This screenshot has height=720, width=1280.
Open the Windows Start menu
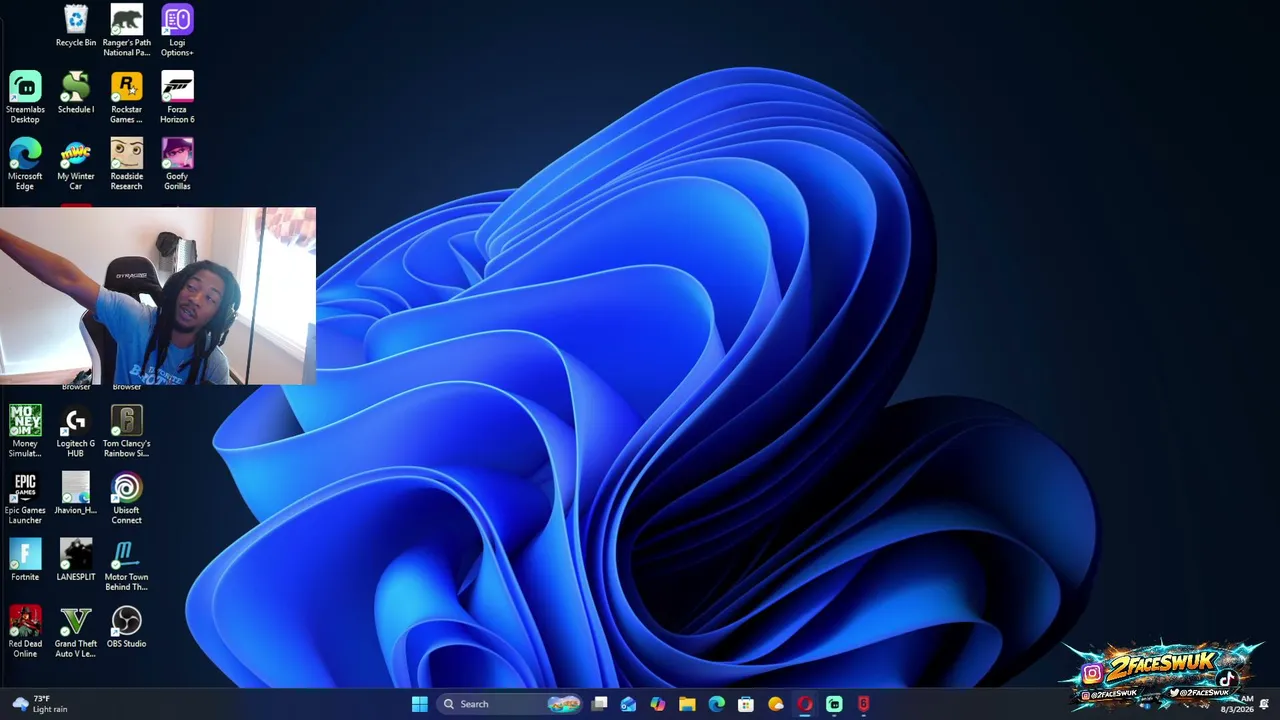[x=420, y=704]
